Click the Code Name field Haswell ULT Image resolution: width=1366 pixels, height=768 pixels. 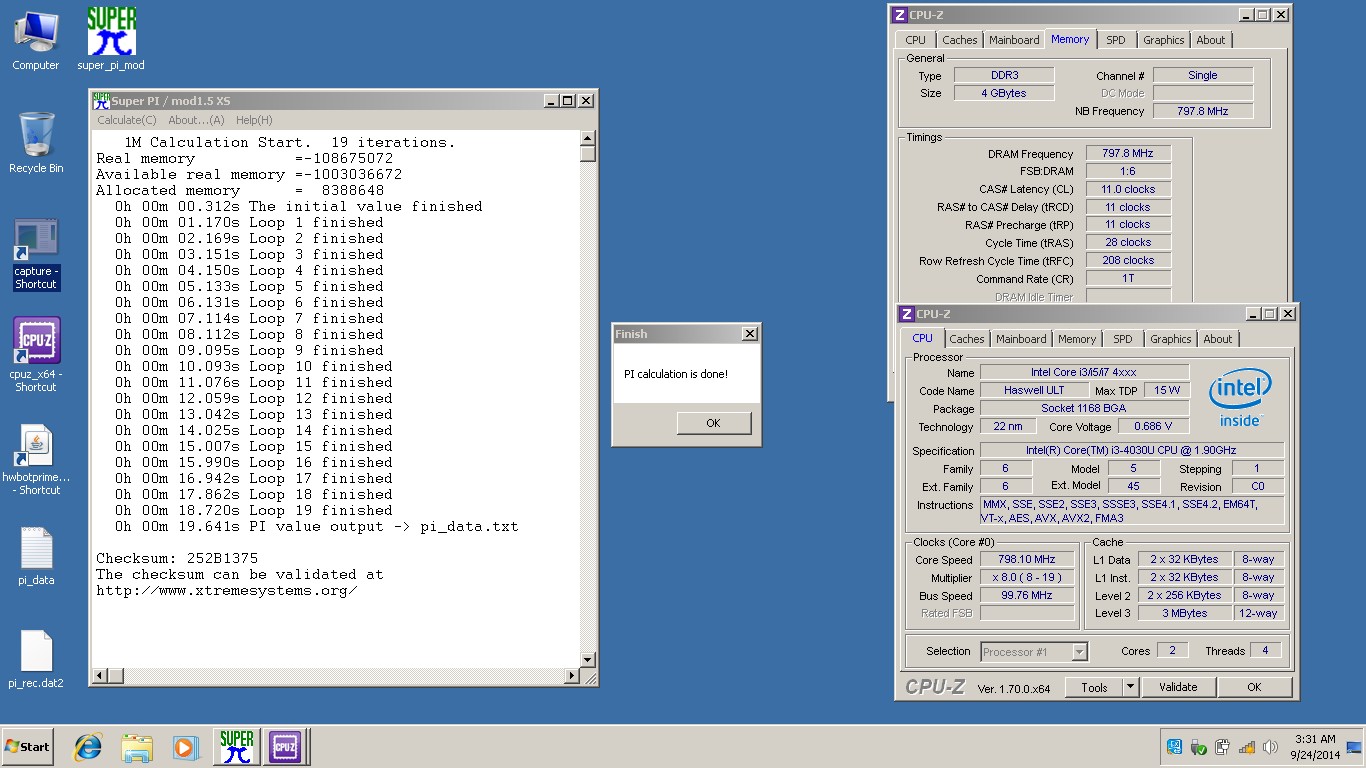[1034, 390]
